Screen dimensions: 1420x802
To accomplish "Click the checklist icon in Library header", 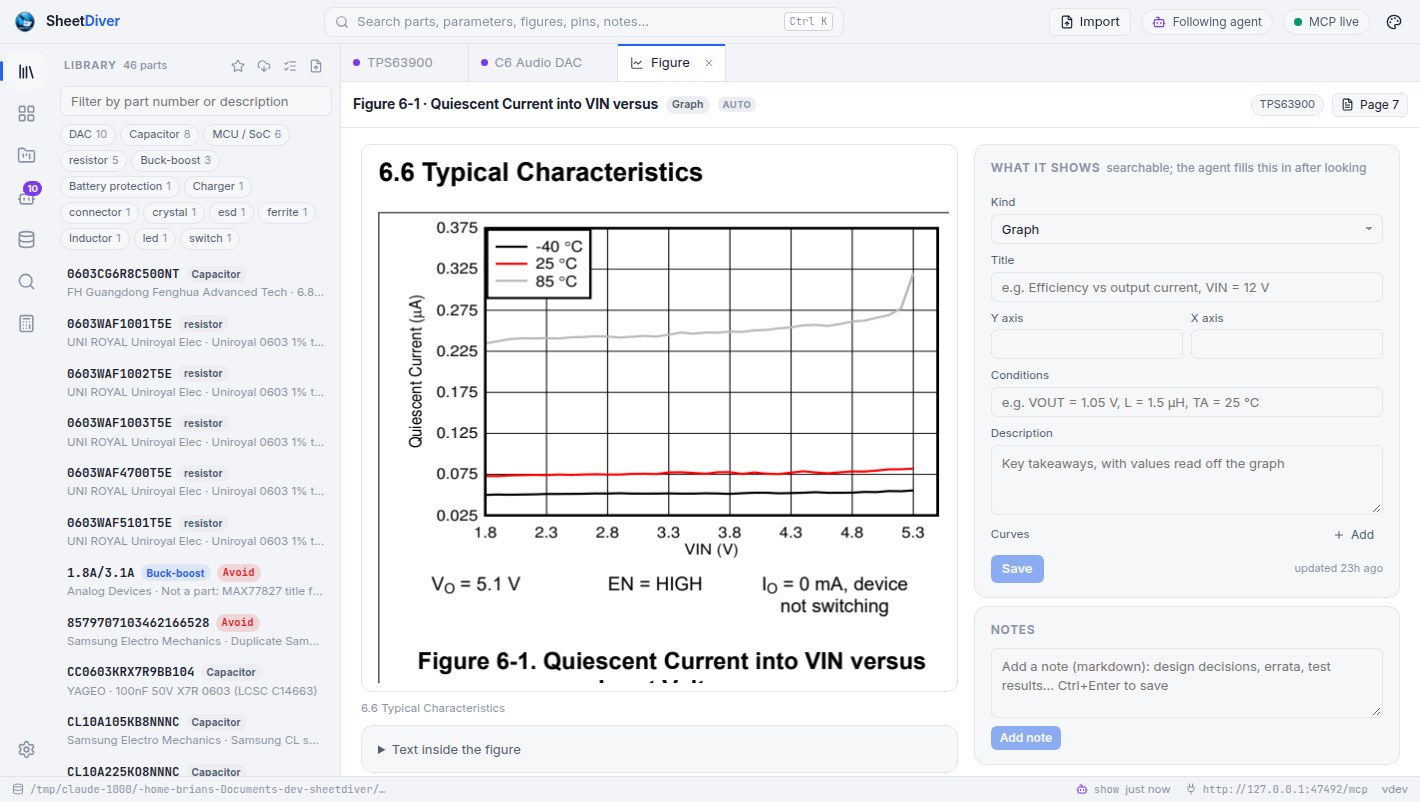I will pos(290,66).
